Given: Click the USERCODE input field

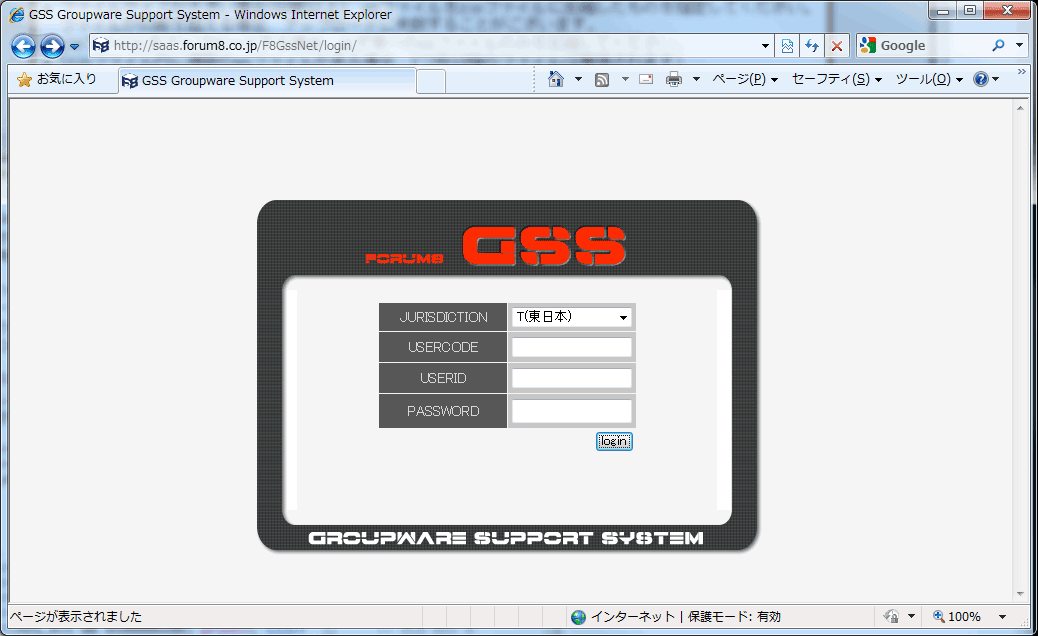Looking at the screenshot, I should pos(571,347).
